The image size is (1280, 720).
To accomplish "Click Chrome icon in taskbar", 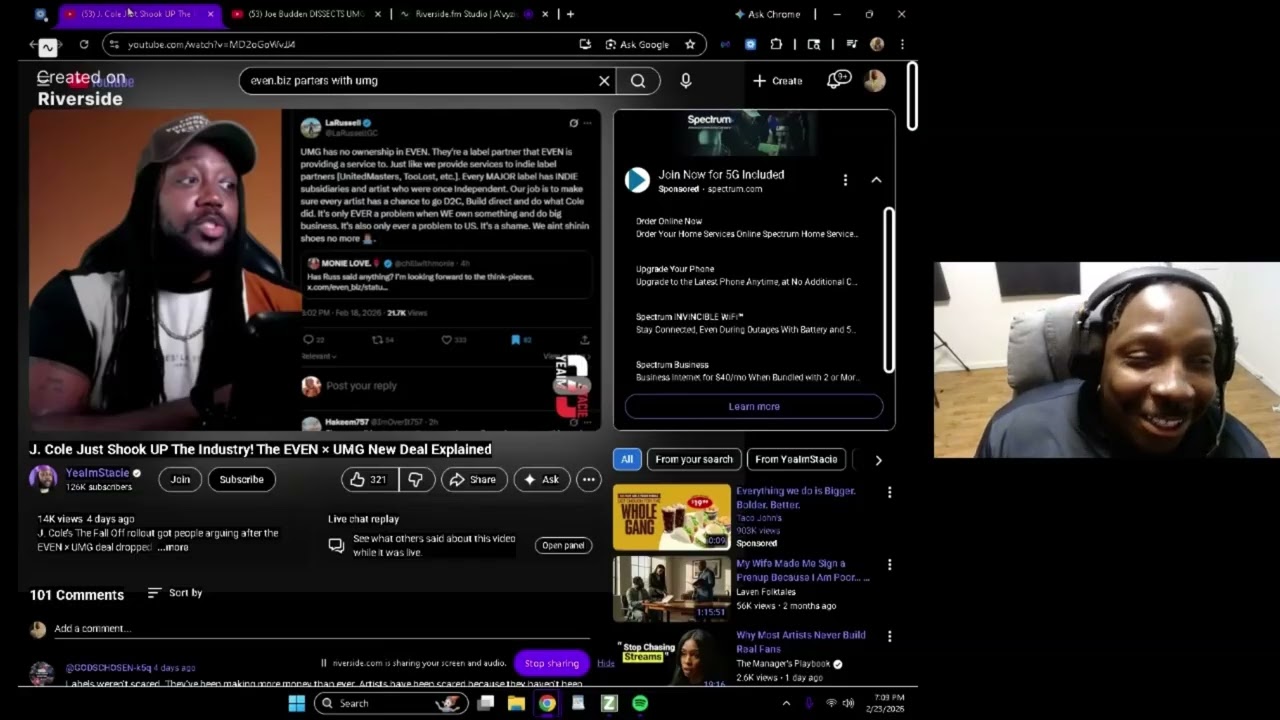I will click(547, 703).
